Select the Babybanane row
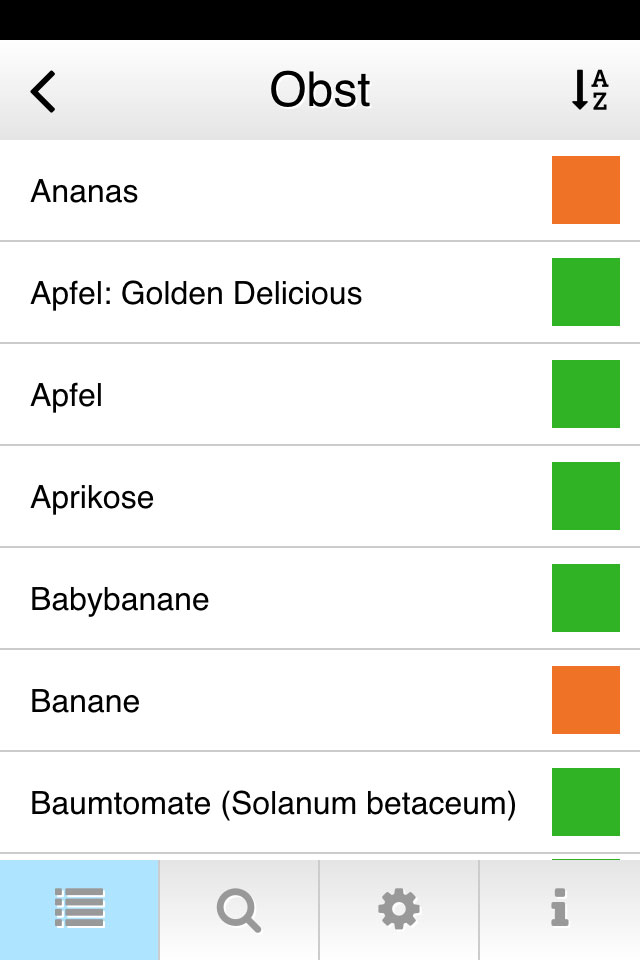640x960 pixels. click(x=320, y=599)
